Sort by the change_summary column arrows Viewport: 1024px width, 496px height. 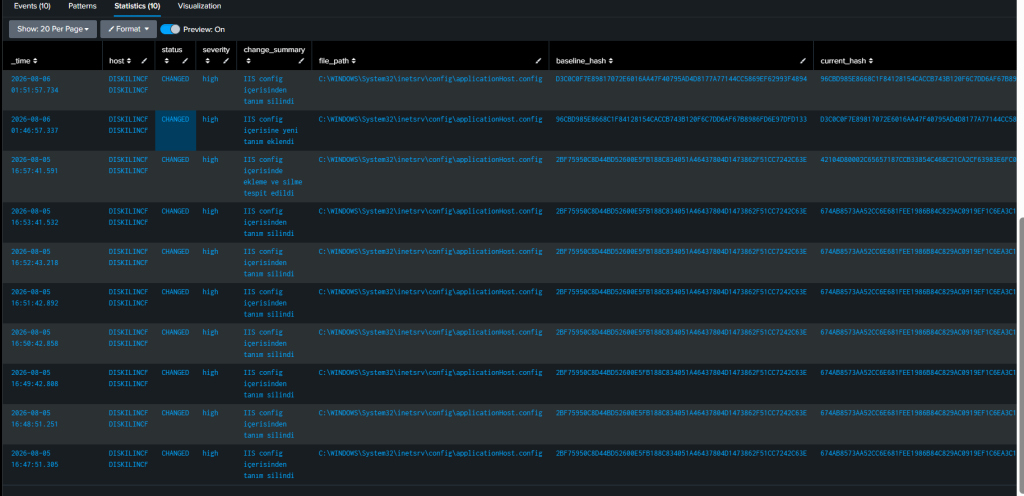click(x=248, y=61)
